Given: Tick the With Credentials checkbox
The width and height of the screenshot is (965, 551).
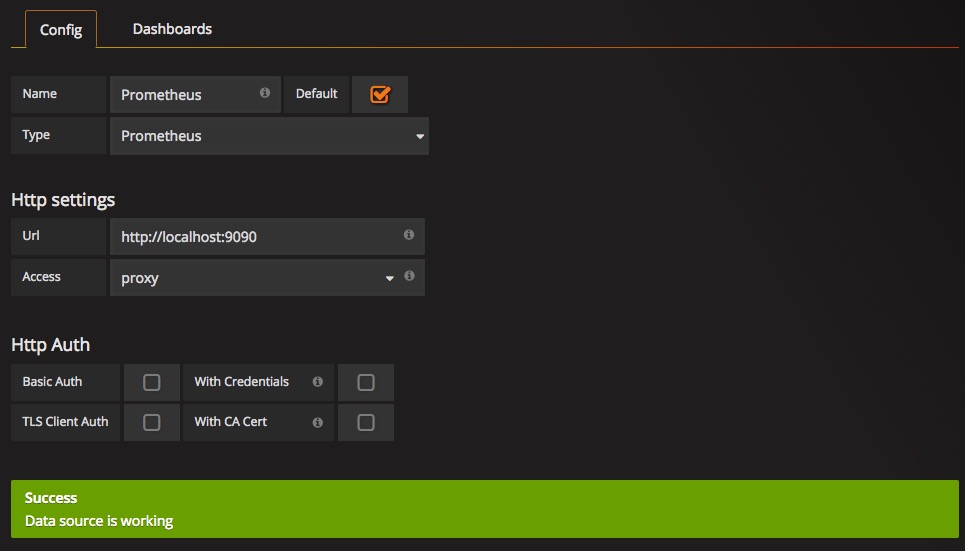Looking at the screenshot, I should [x=366, y=382].
